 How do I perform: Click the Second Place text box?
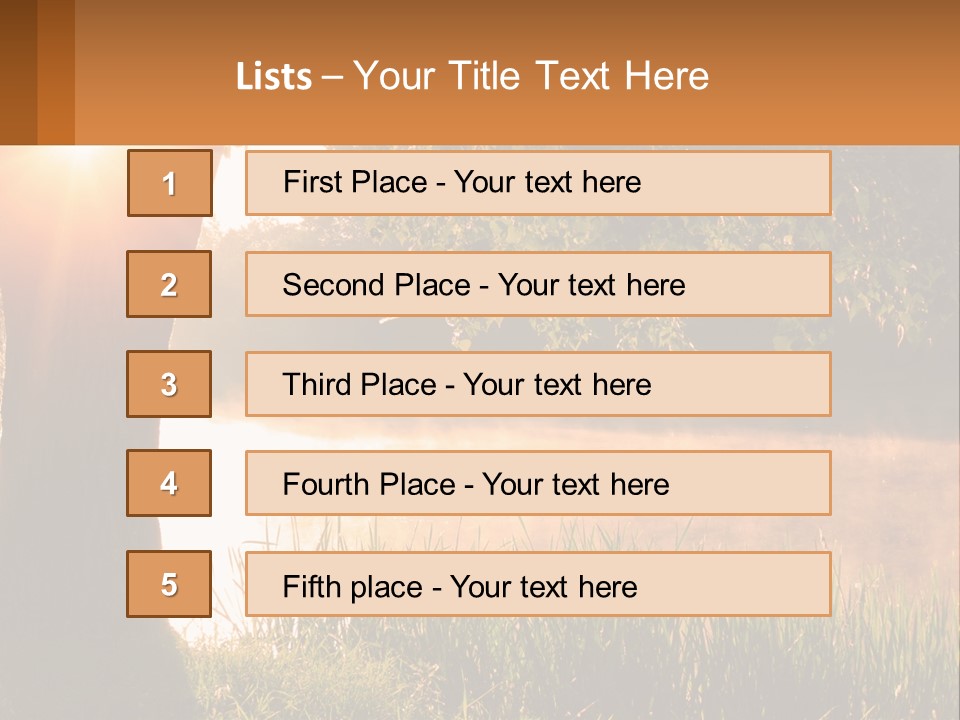(538, 284)
